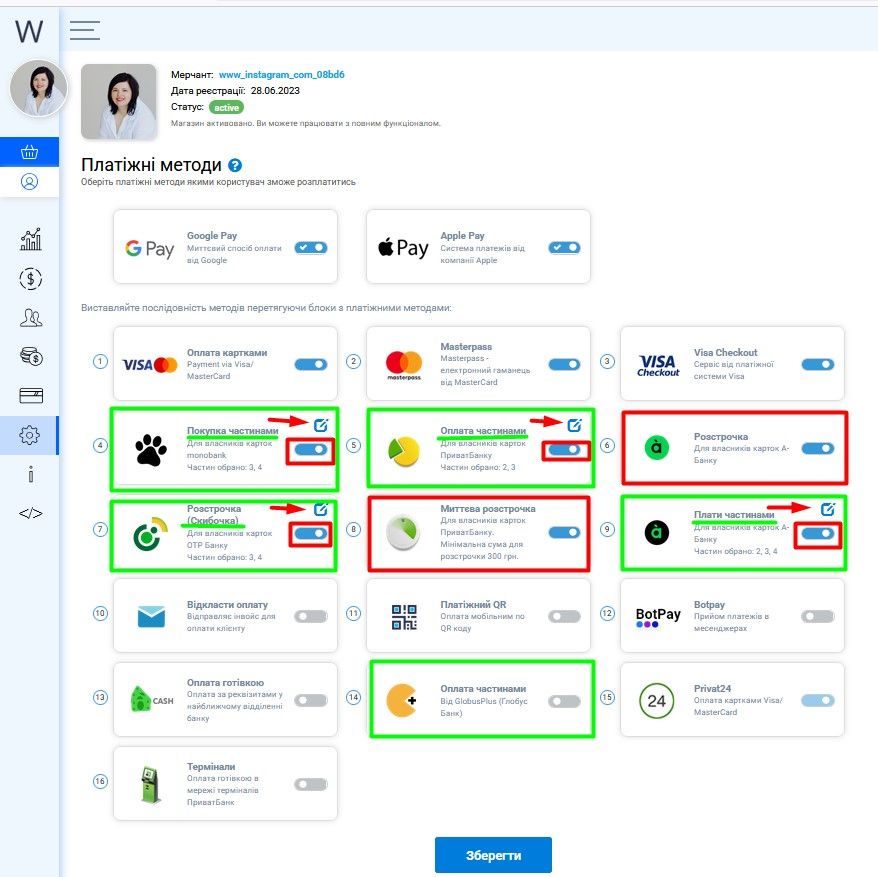Click edit icon for Розстрочка (Скибочка)
The image size is (878, 877).
[320, 509]
